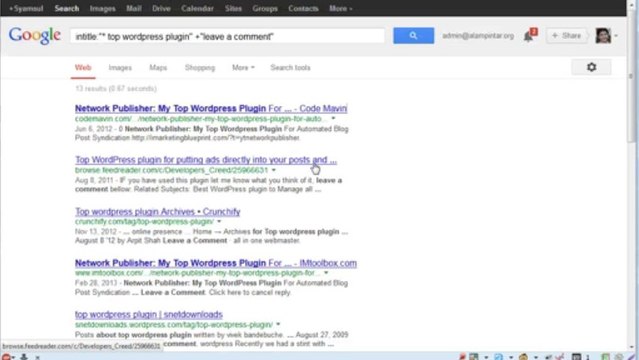The width and height of the screenshot is (639, 360).
Task: Open Drive in the top bar
Action: (161, 8)
